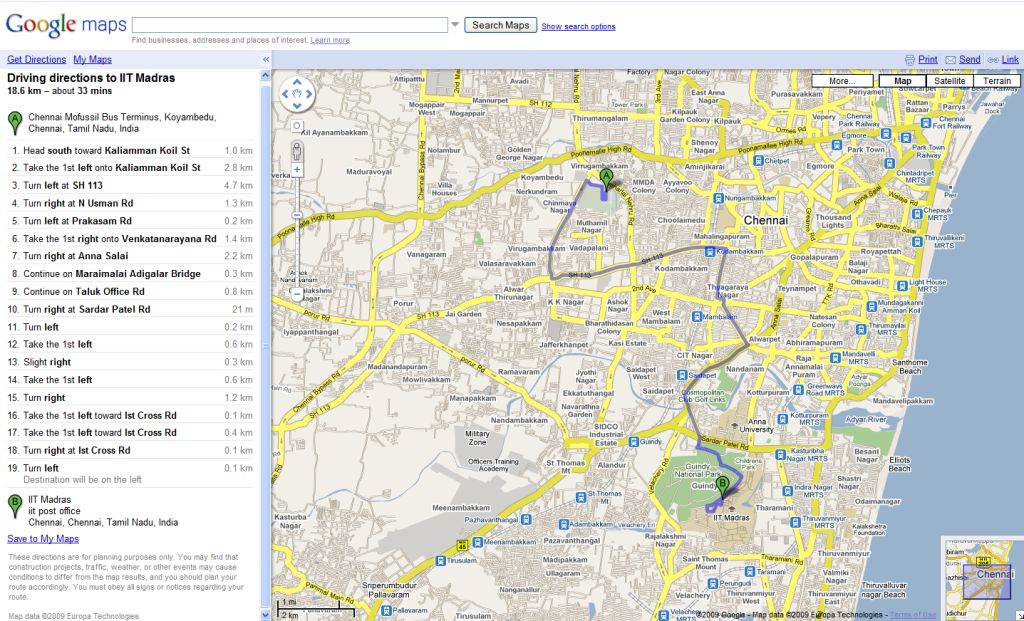Select the Kotturpuram MRTS station icon
1024x621 pixels.
[784, 419]
